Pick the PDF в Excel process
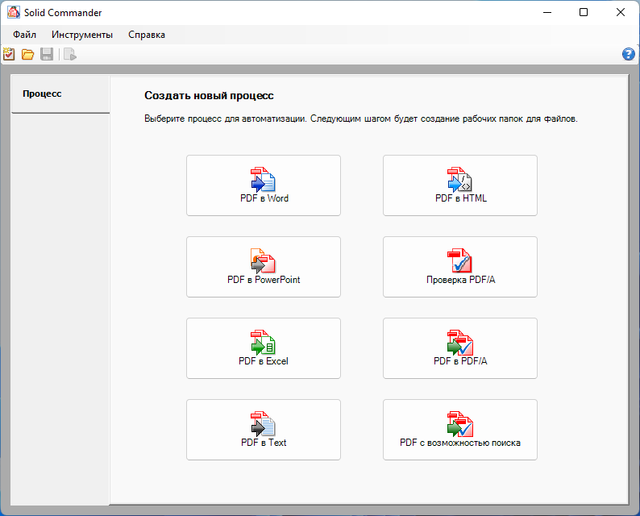The image size is (640, 516). coord(263,348)
